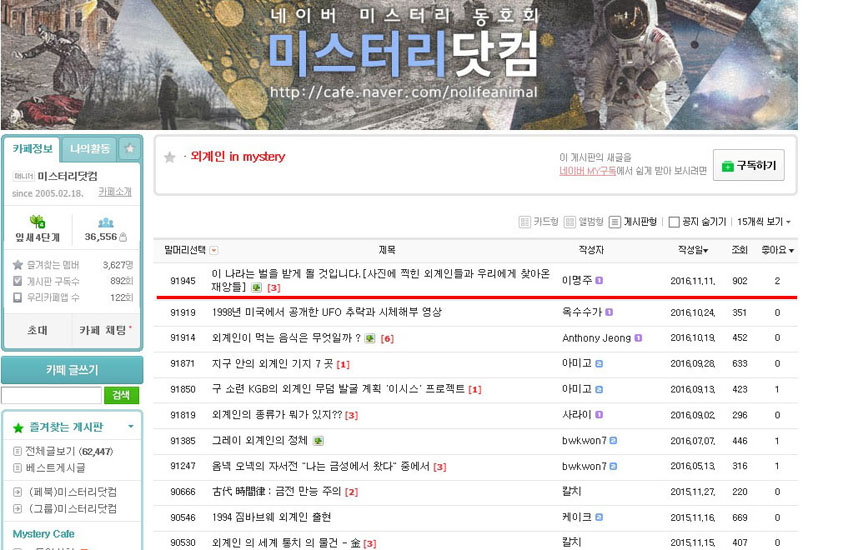Click the cafe search input field
Viewport: 843px width, 550px height.
pyautogui.click(x=51, y=395)
